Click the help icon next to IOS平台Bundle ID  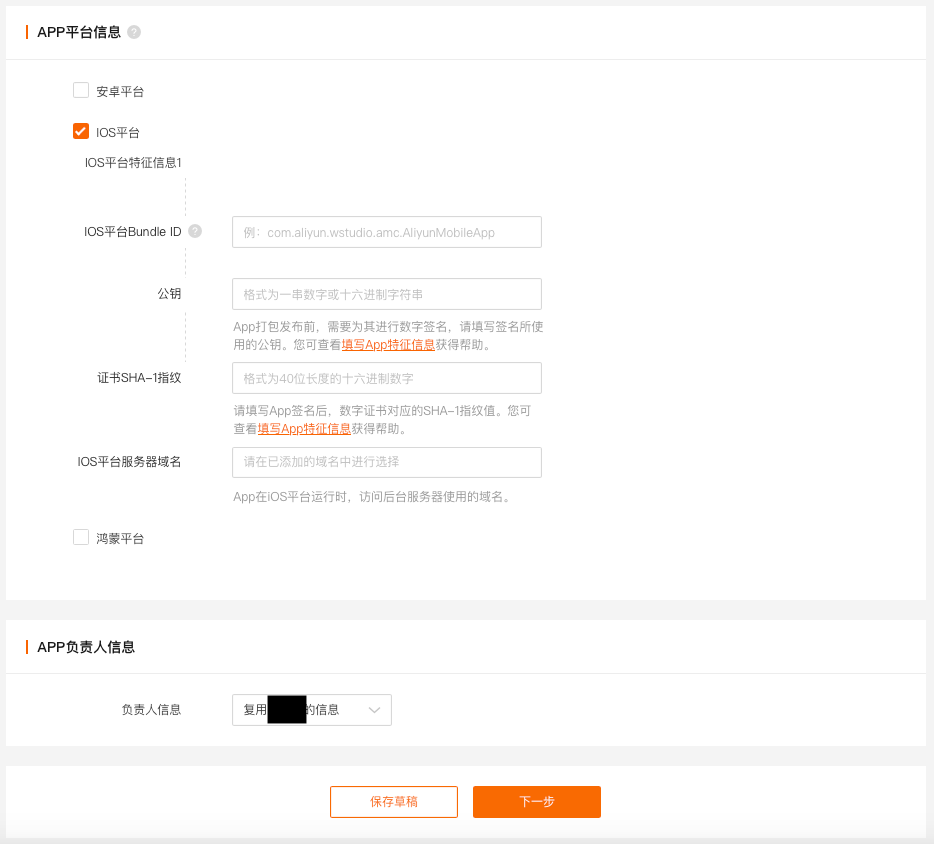coord(195,231)
